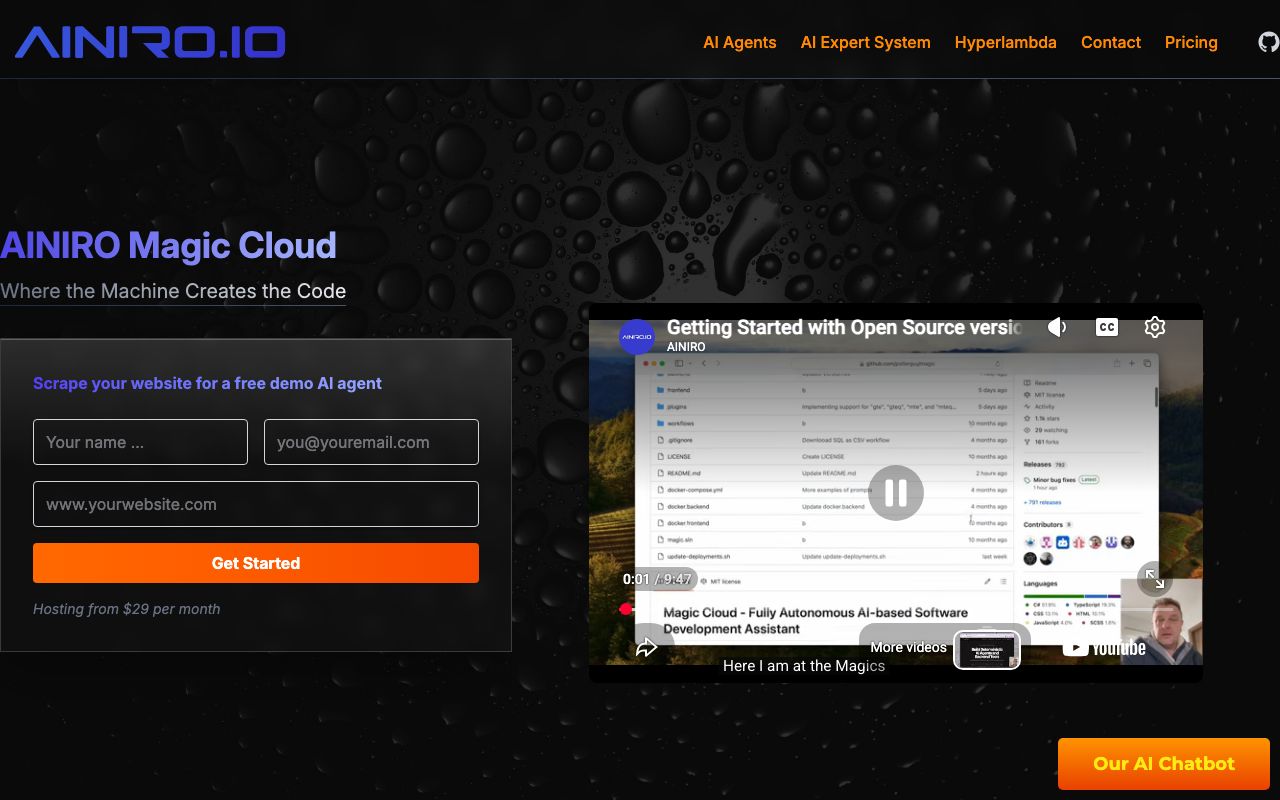This screenshot has height=800, width=1280.
Task: Open the More videos thumbnail preview
Action: tap(987, 649)
